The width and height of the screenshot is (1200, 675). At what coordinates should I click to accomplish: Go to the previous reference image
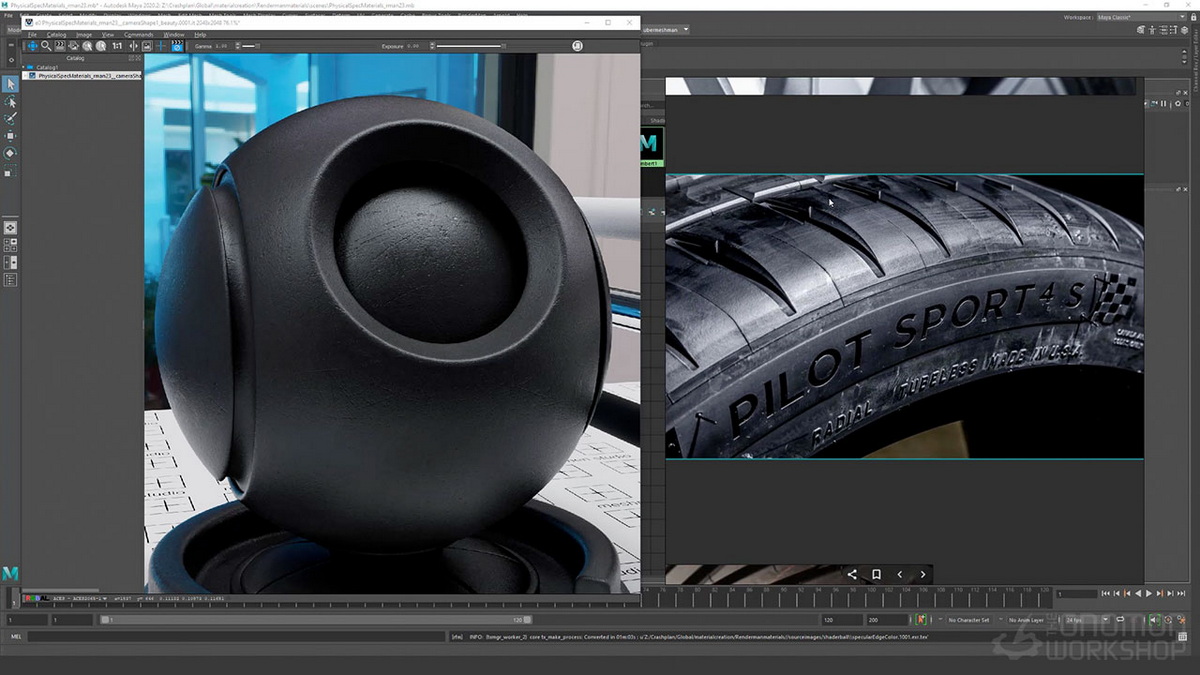pos(900,574)
